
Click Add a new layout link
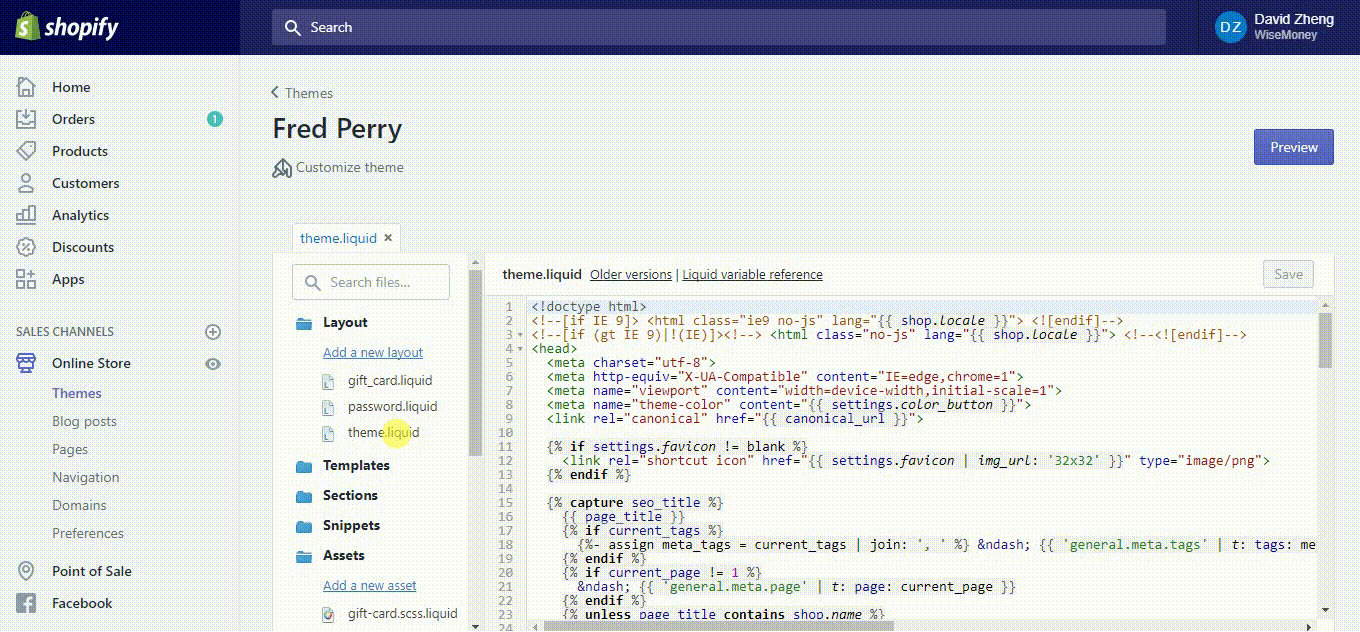click(373, 353)
